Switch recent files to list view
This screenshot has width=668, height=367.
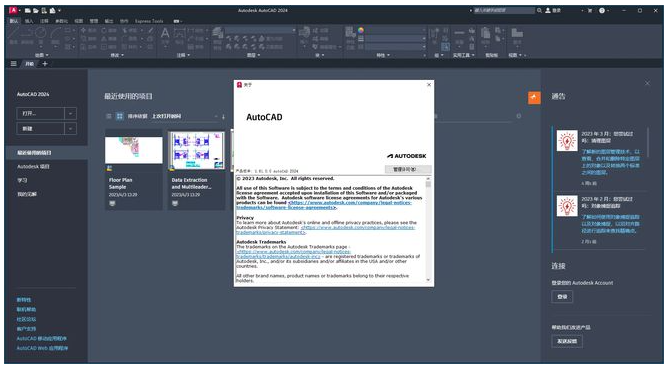tap(109, 116)
